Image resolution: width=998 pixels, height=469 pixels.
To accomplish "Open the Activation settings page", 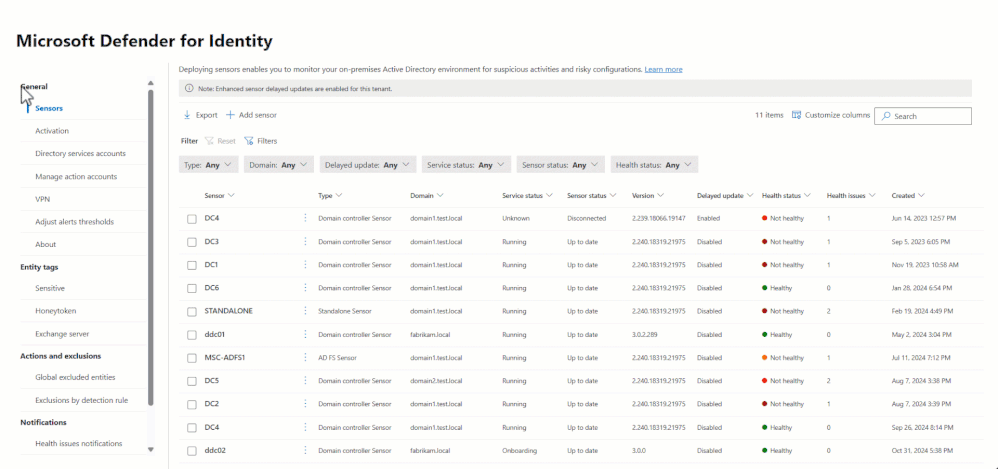I will click(x=52, y=131).
